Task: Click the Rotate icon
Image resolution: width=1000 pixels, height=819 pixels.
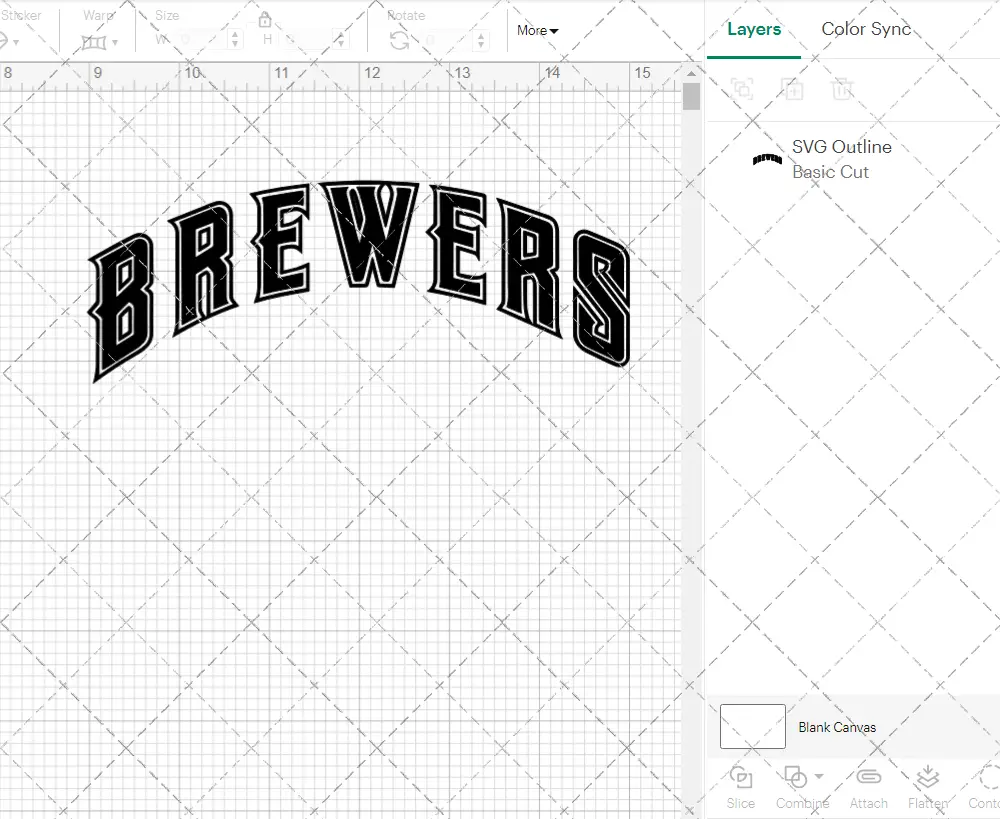Action: point(400,41)
